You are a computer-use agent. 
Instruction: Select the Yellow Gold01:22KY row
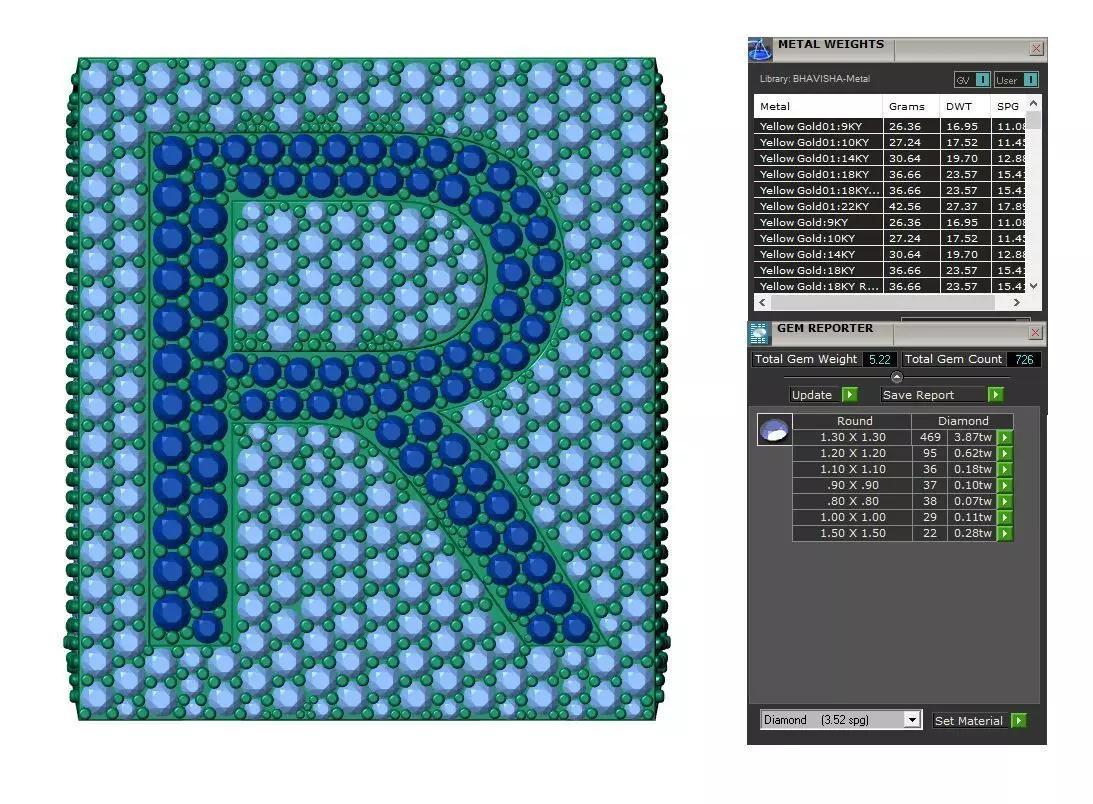pyautogui.click(x=889, y=206)
